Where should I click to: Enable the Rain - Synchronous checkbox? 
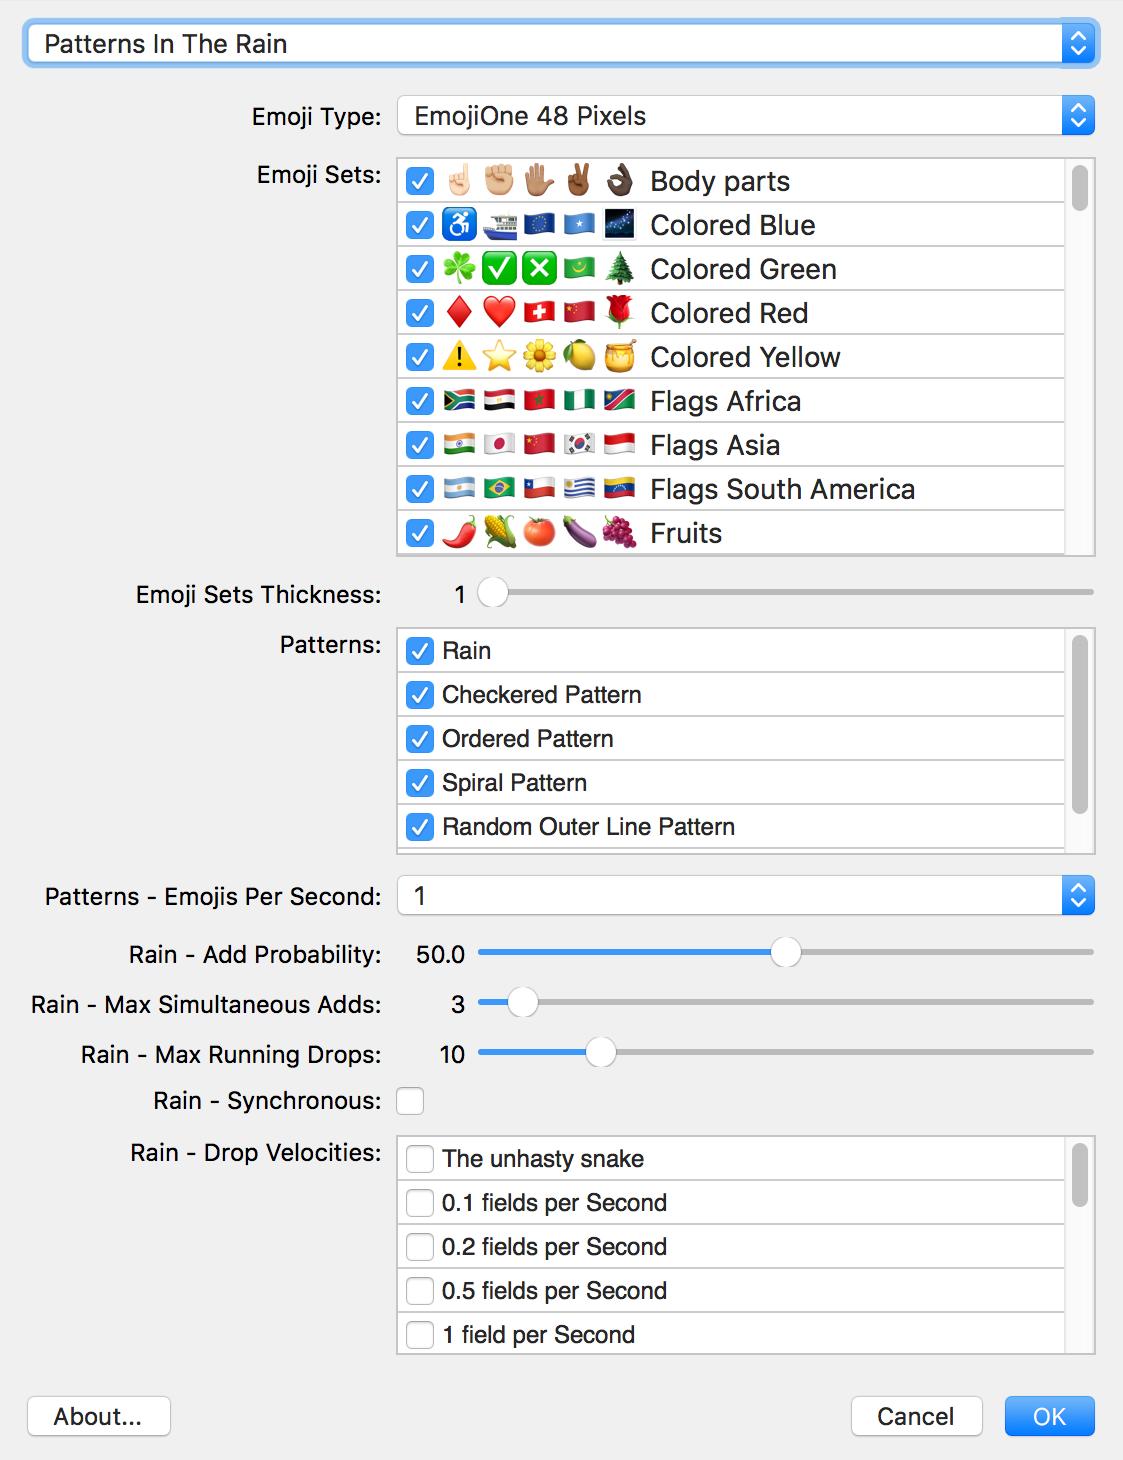[x=410, y=1101]
